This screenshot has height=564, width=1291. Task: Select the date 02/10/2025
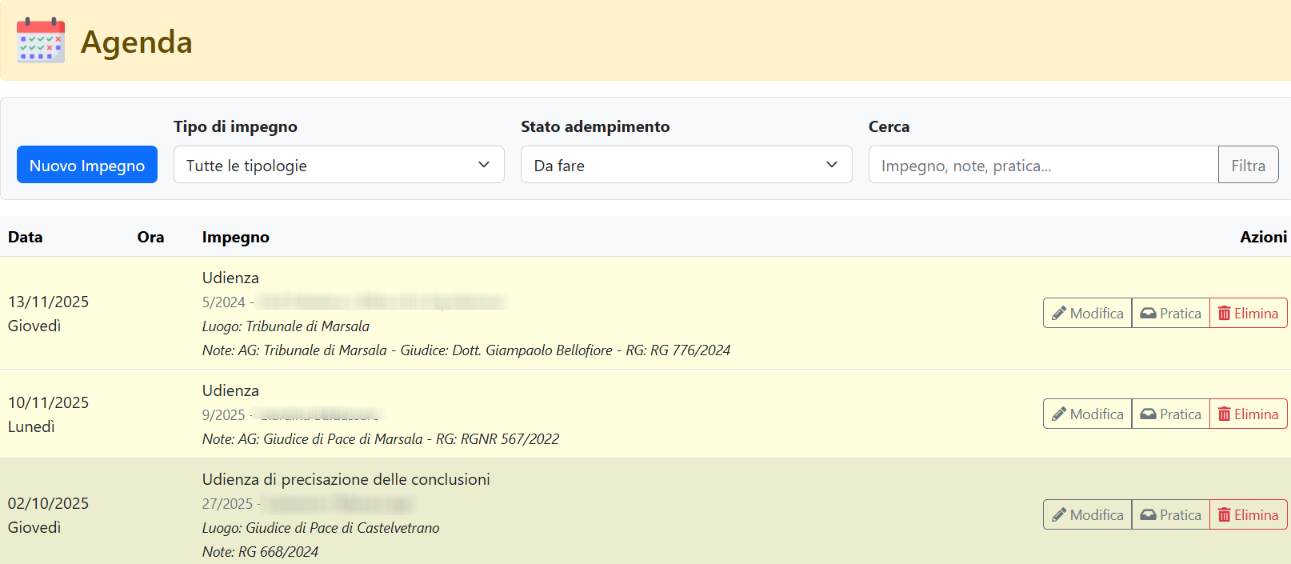(48, 504)
